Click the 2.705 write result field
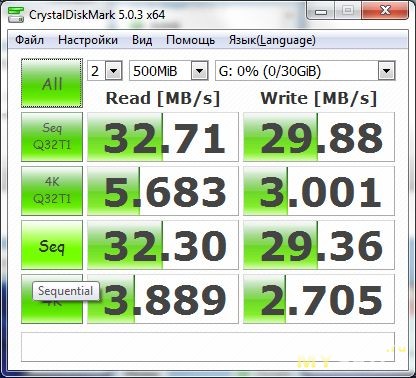416x378 pixels. click(319, 299)
